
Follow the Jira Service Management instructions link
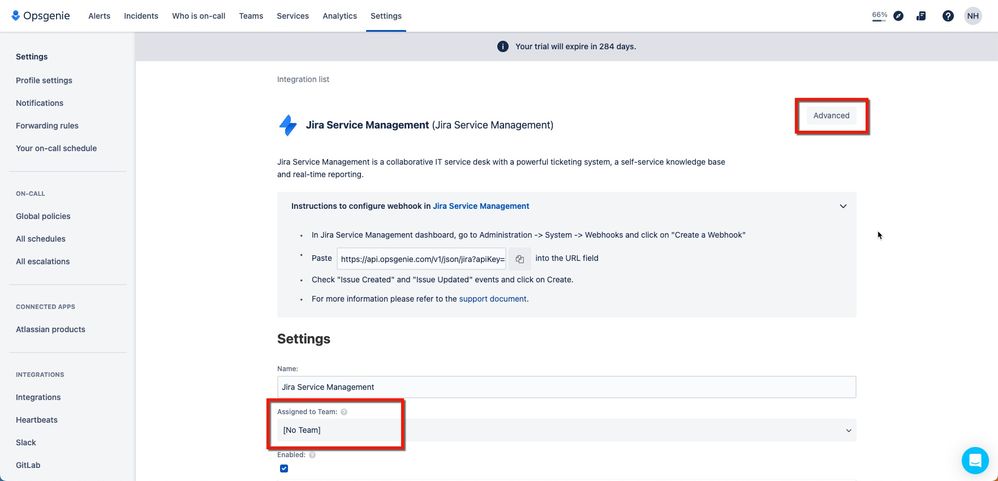[481, 206]
